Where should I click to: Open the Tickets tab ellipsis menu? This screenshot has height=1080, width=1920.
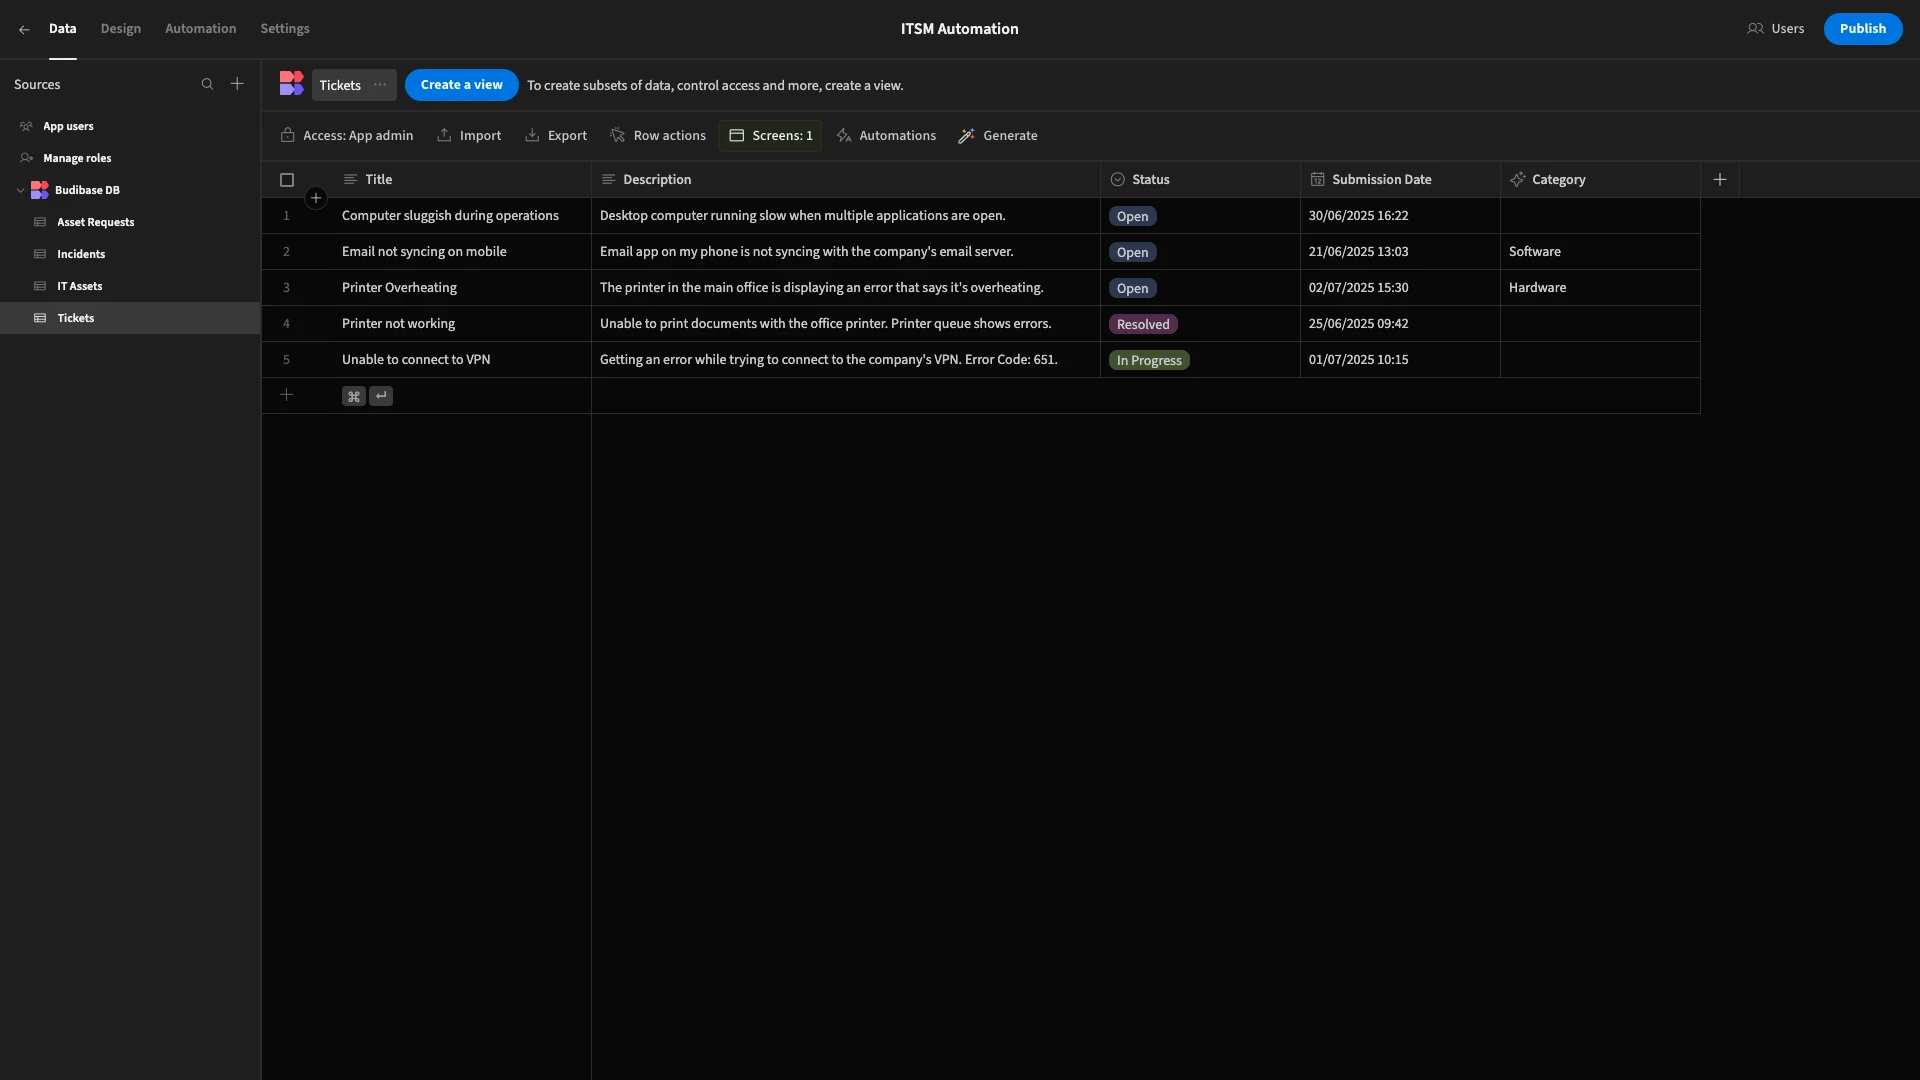380,85
